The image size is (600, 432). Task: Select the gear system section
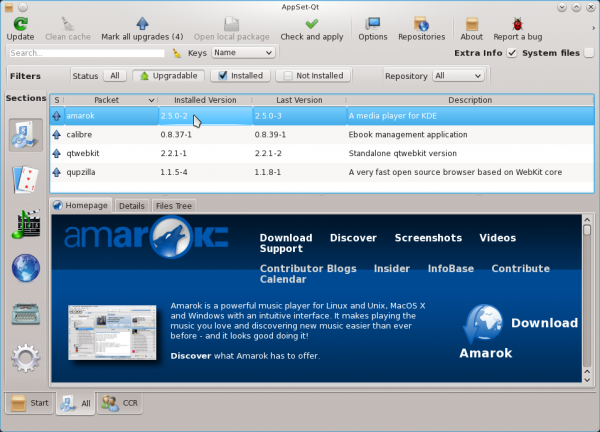coord(26,358)
